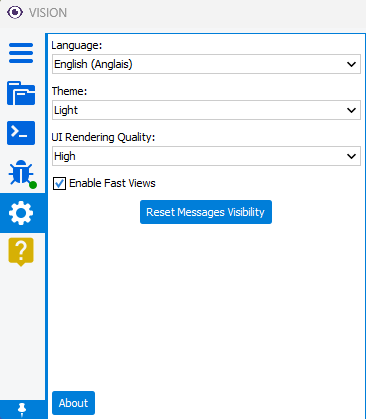
Task: Open the Language dropdown
Action: pyautogui.click(x=206, y=64)
